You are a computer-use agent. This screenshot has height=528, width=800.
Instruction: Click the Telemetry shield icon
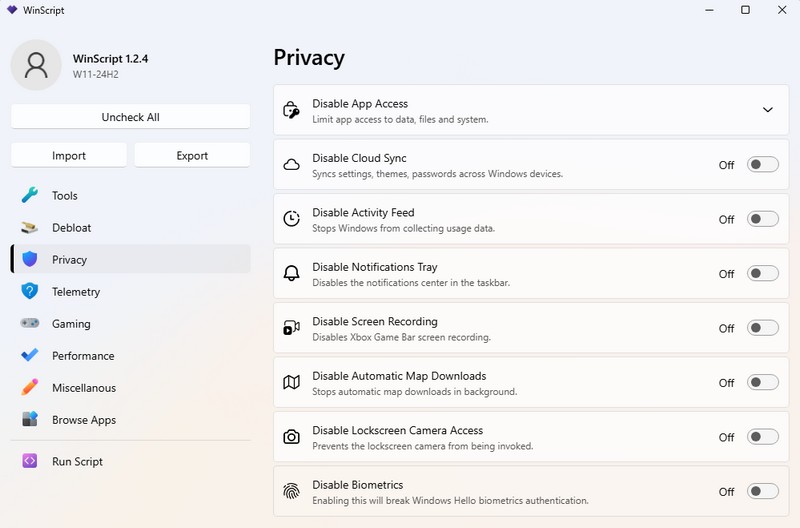point(30,292)
